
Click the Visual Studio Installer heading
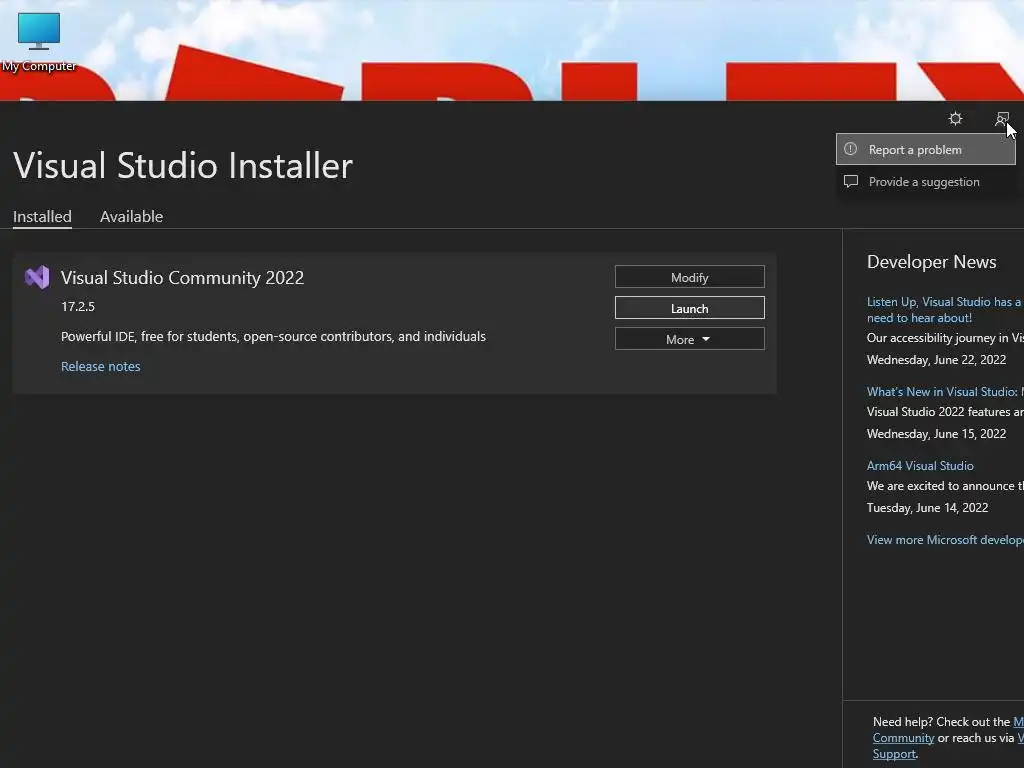[183, 165]
